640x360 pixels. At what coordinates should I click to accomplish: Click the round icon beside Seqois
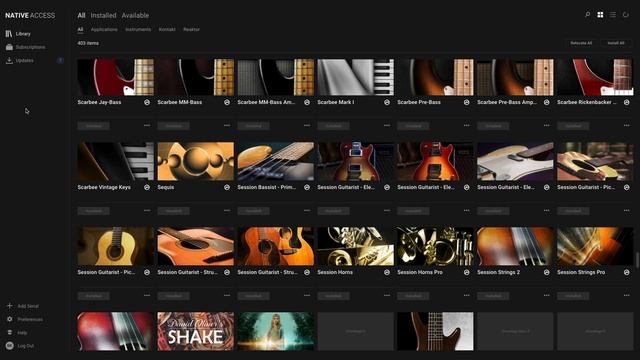click(x=227, y=187)
